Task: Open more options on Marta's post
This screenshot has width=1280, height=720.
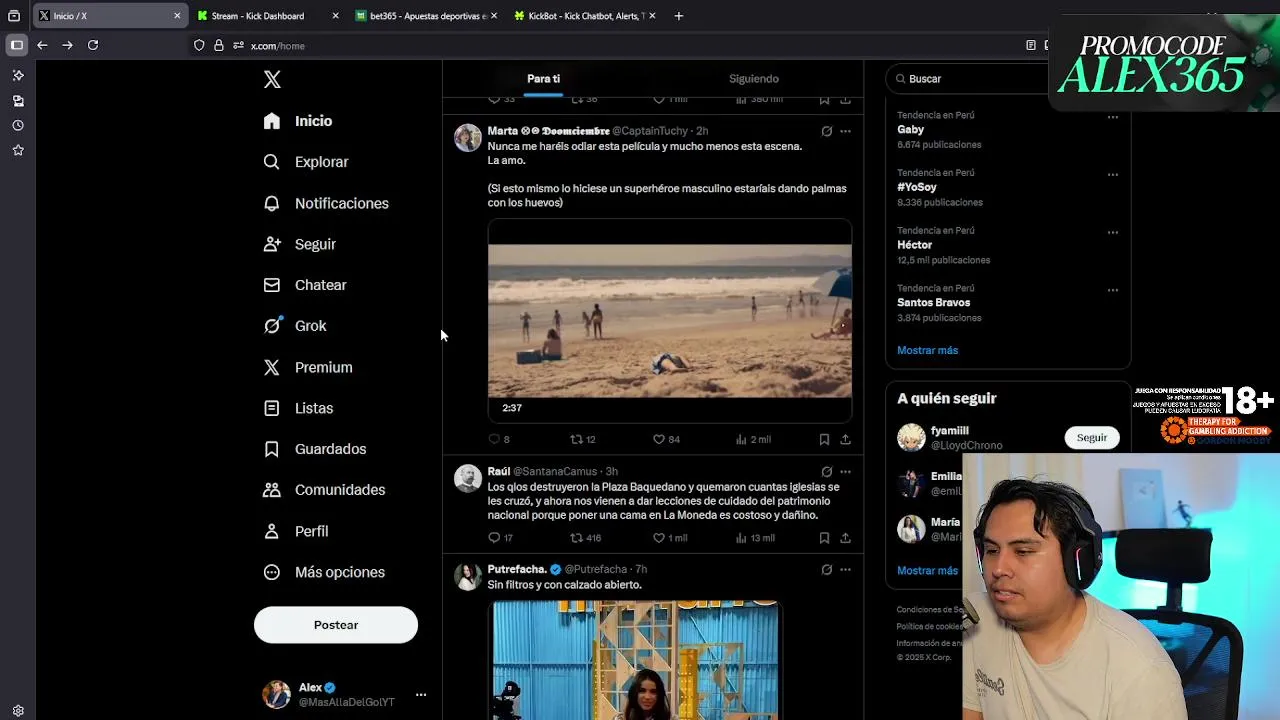Action: tap(845, 131)
